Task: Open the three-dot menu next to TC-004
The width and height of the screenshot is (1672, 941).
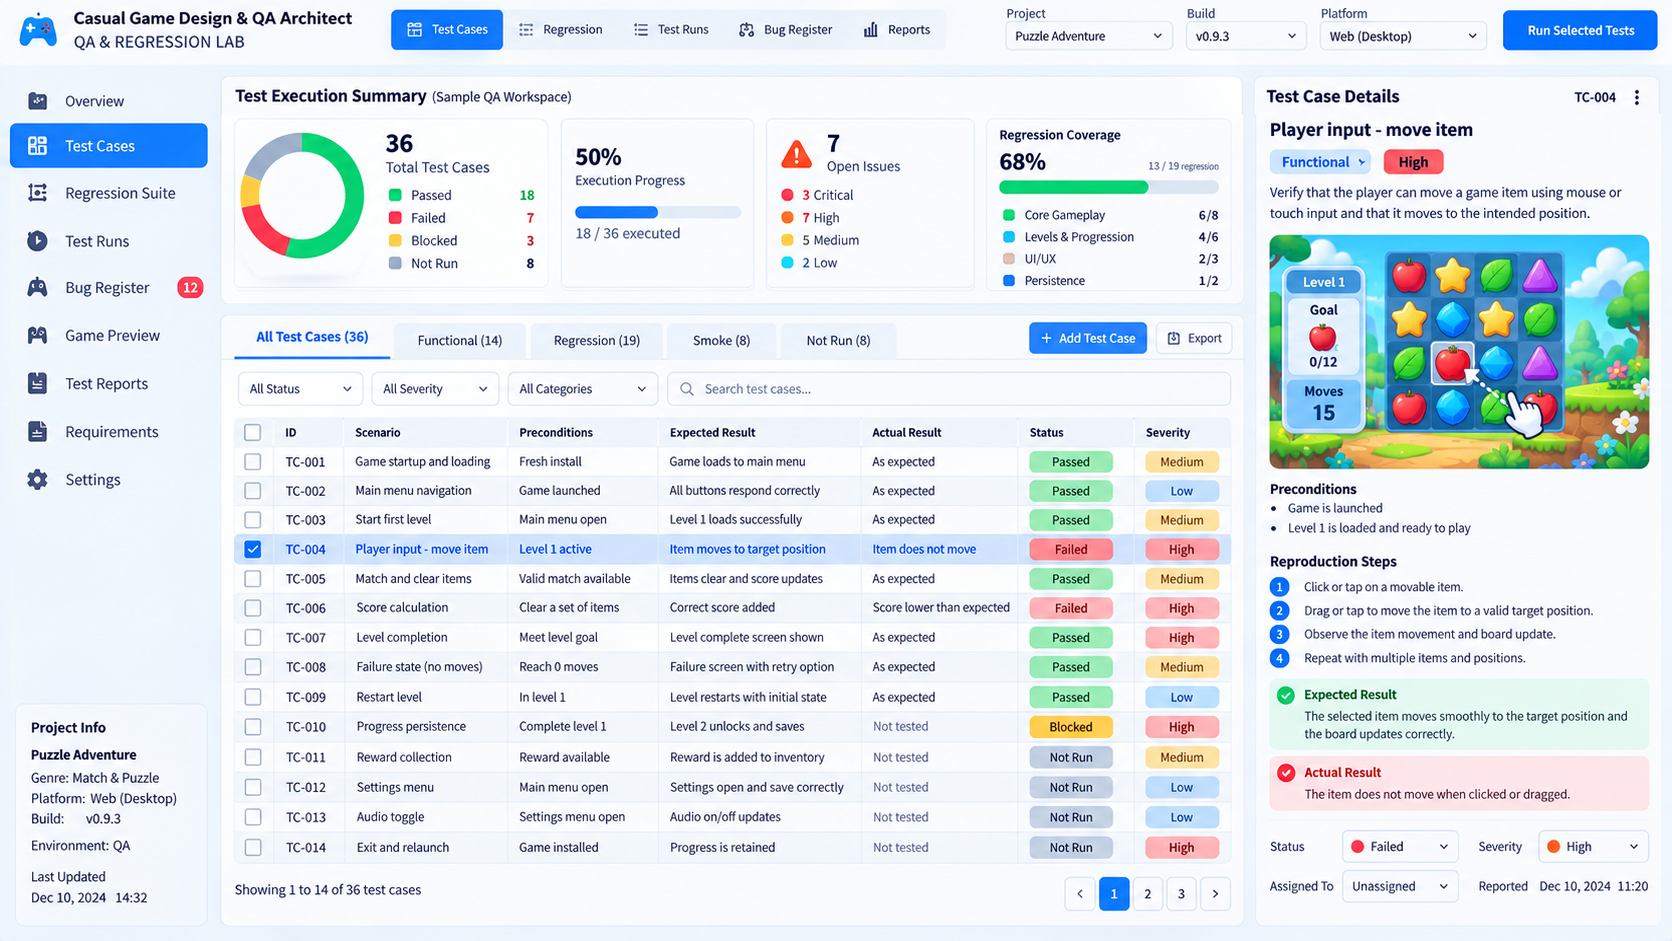Action: (x=1637, y=97)
